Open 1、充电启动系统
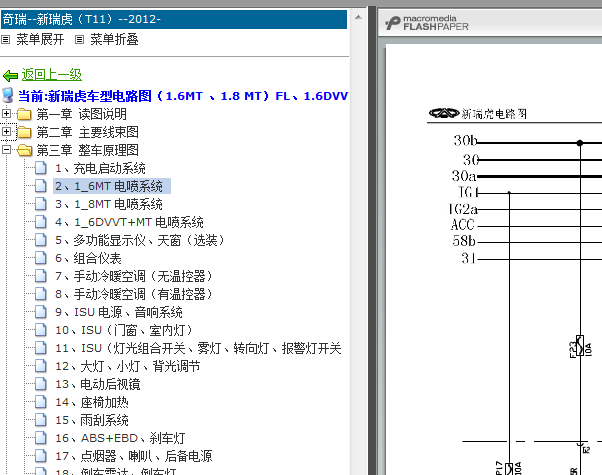 point(100,168)
